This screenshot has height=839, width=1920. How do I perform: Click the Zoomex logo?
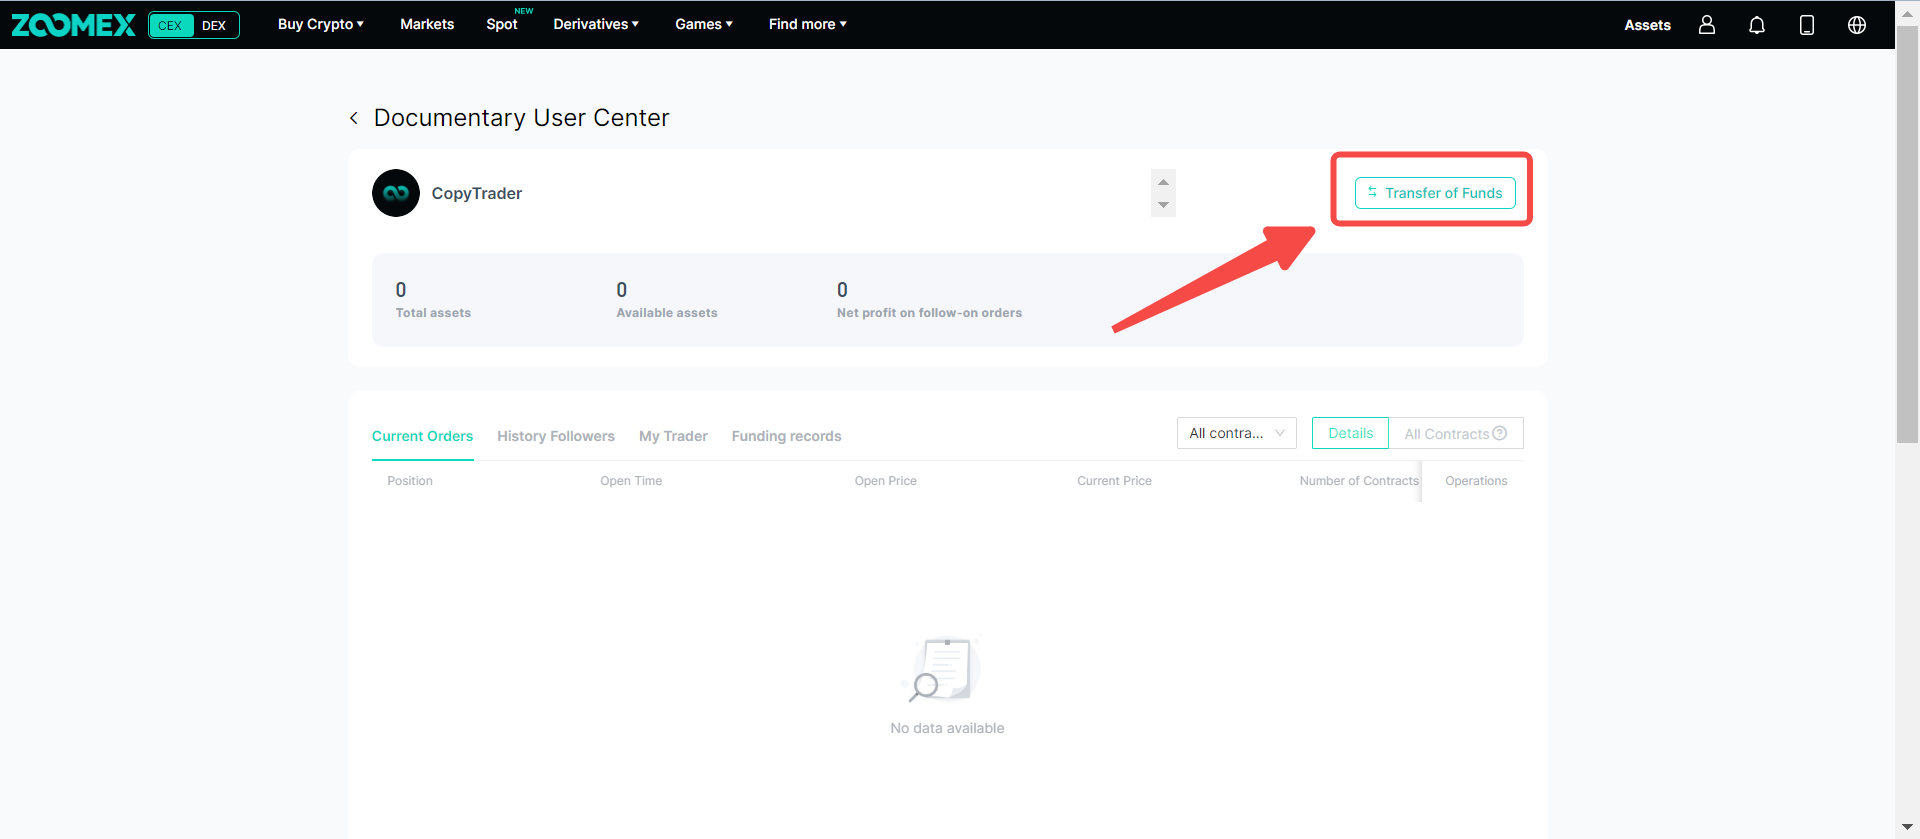(73, 25)
